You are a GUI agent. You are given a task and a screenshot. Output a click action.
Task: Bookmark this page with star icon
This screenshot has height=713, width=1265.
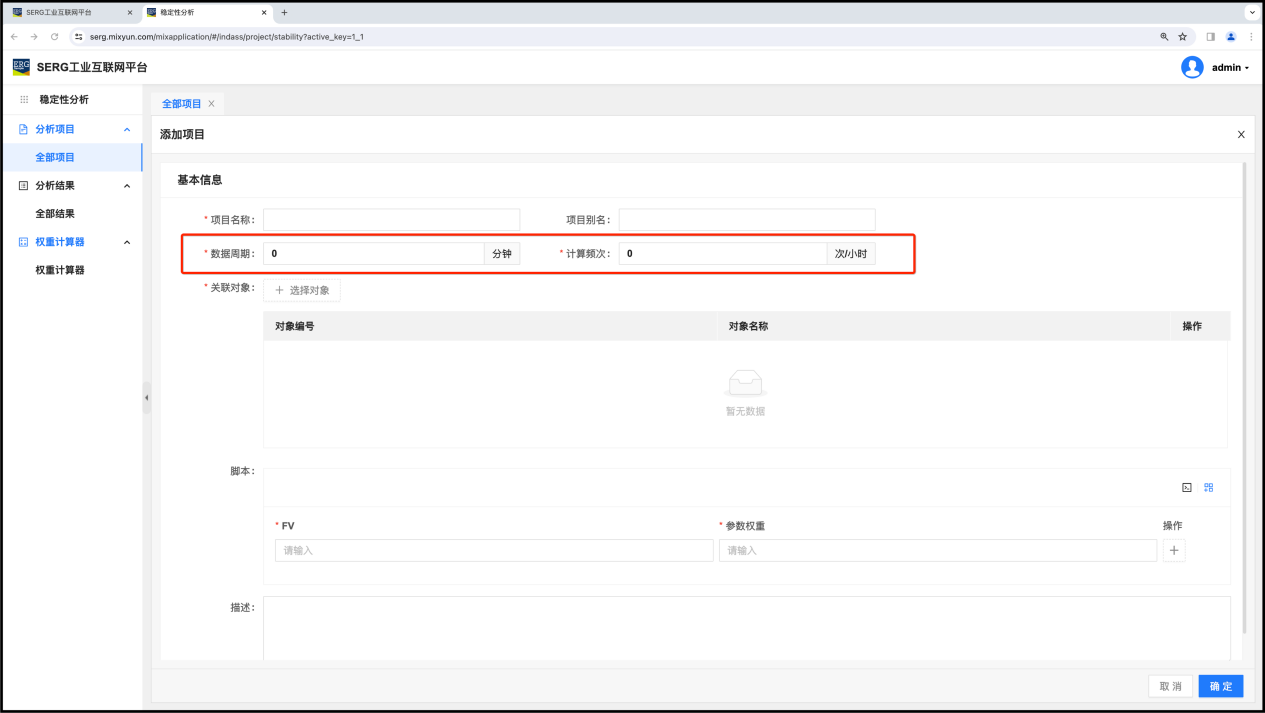[x=1182, y=36]
